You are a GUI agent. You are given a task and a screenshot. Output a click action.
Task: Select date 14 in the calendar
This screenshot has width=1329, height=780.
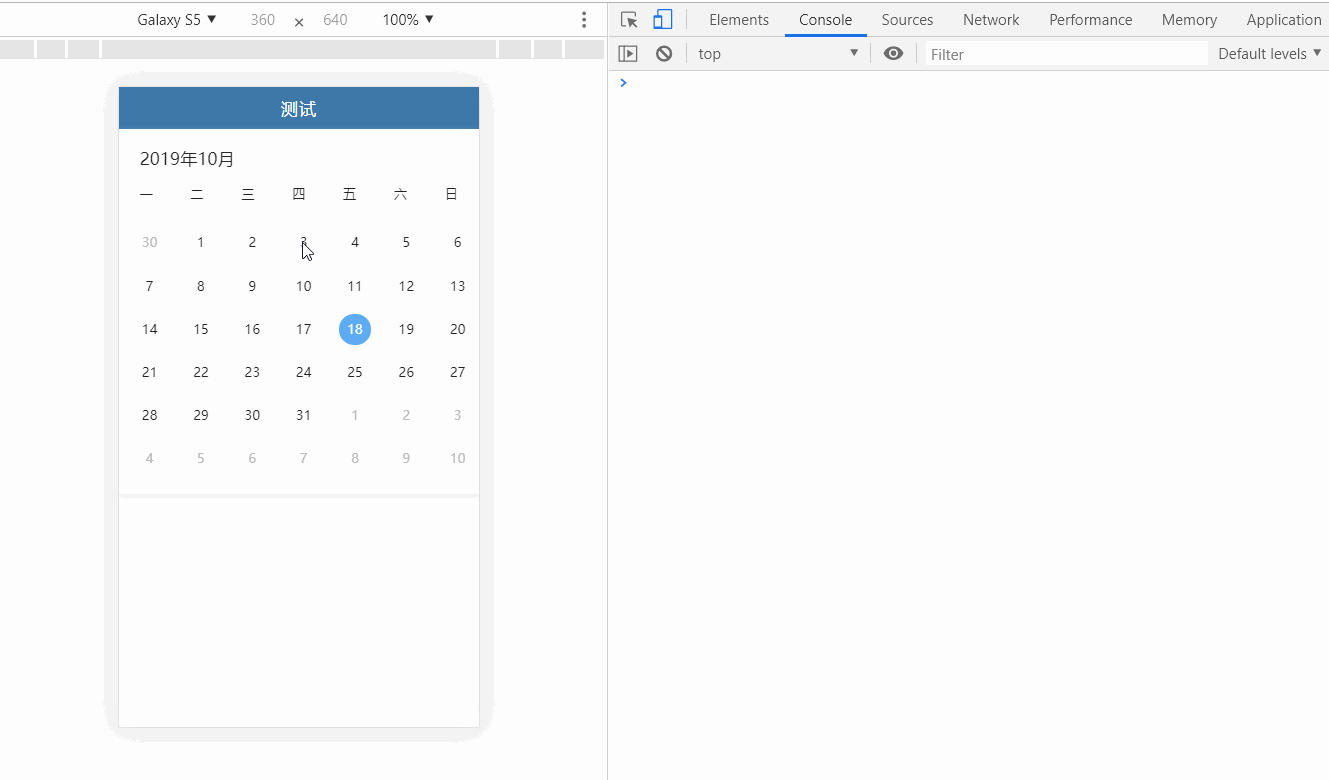(x=150, y=329)
